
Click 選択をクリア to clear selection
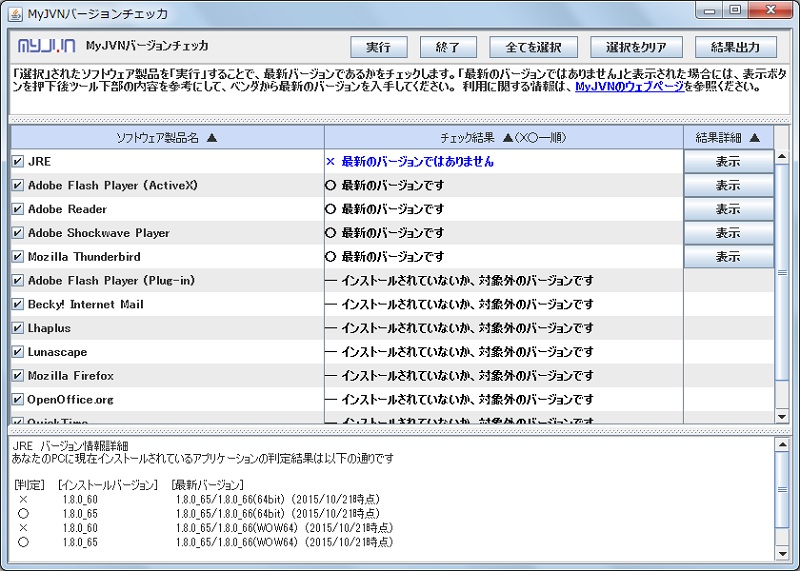(636, 47)
